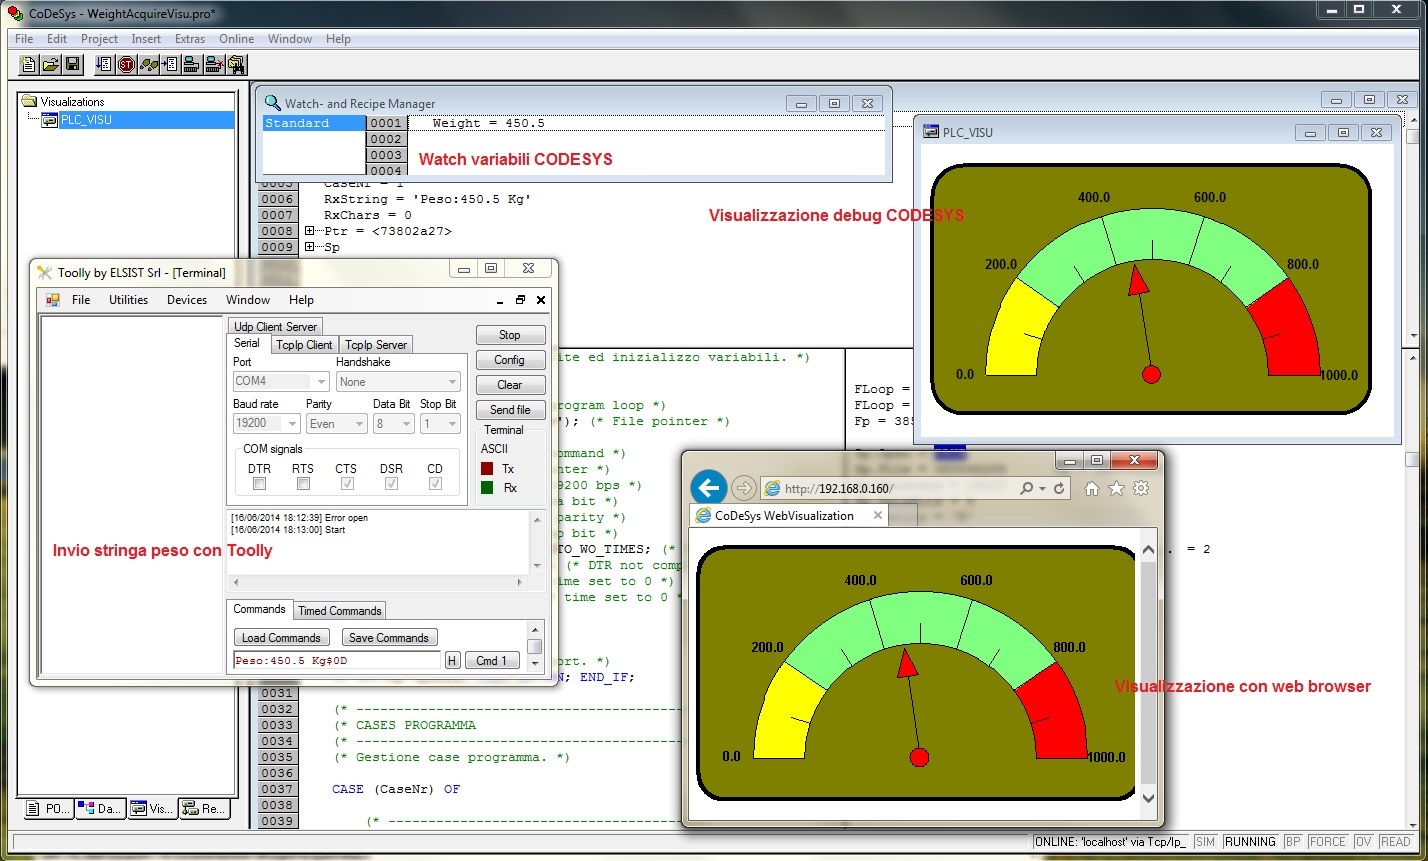
Task: Open the Parity Even dropdown
Action: point(359,424)
